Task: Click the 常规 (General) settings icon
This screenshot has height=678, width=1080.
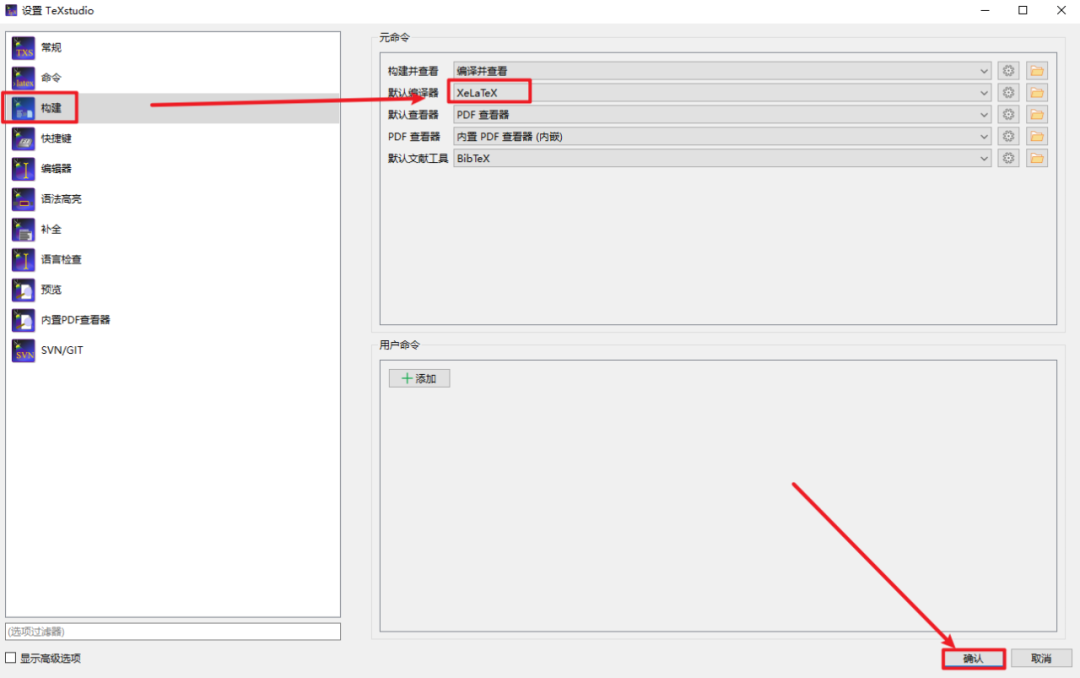Action: [x=23, y=48]
